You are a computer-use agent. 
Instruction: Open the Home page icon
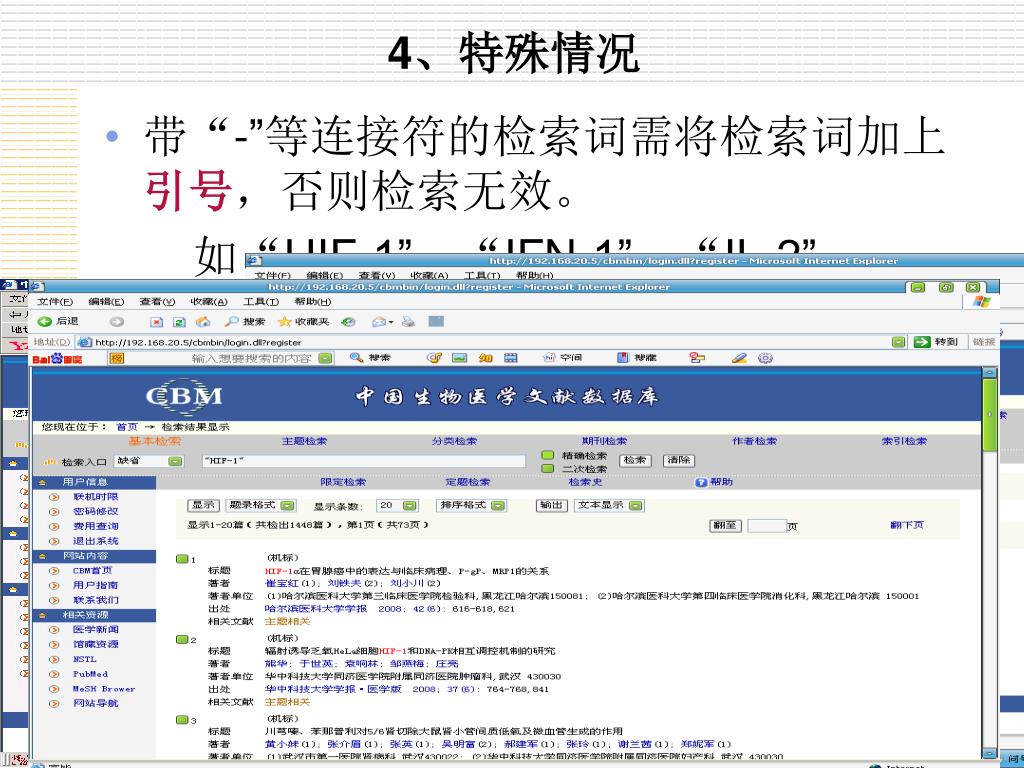(203, 321)
